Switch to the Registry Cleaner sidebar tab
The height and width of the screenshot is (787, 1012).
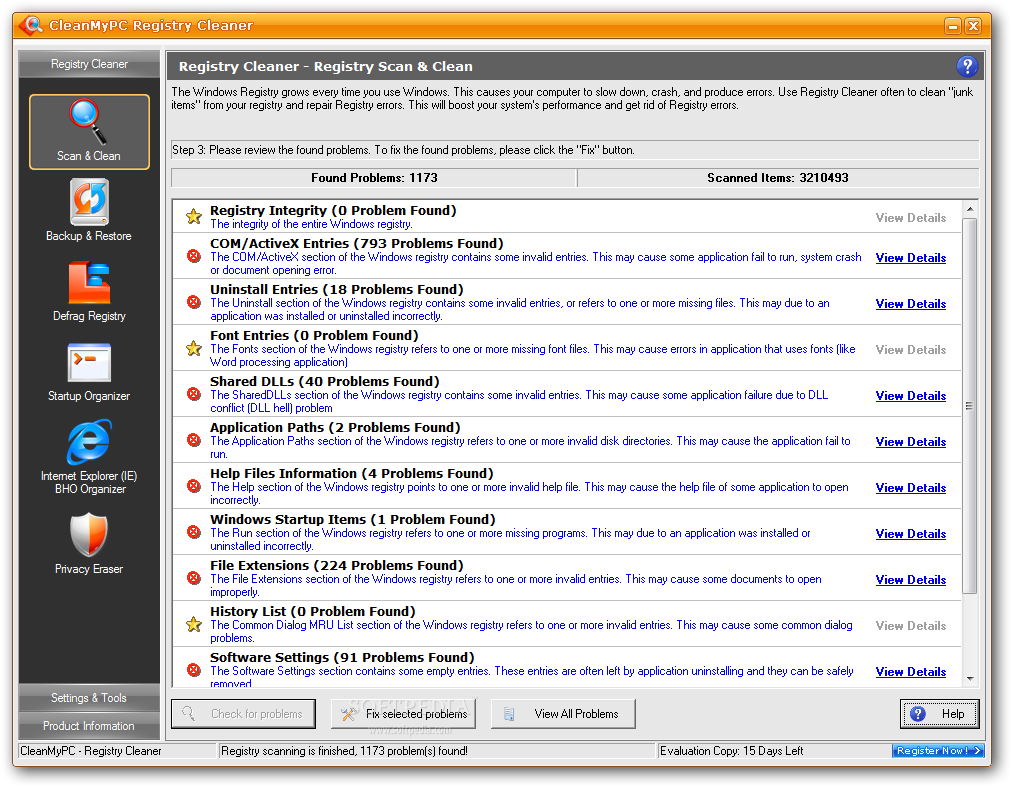pos(89,64)
